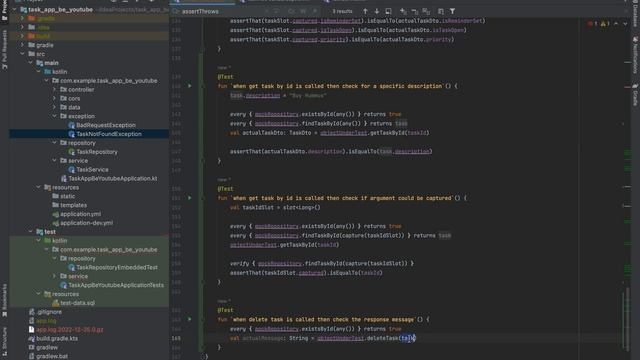Jump to previous search occurrence arrow
This screenshot has width=640, height=360.
[x=365, y=11]
